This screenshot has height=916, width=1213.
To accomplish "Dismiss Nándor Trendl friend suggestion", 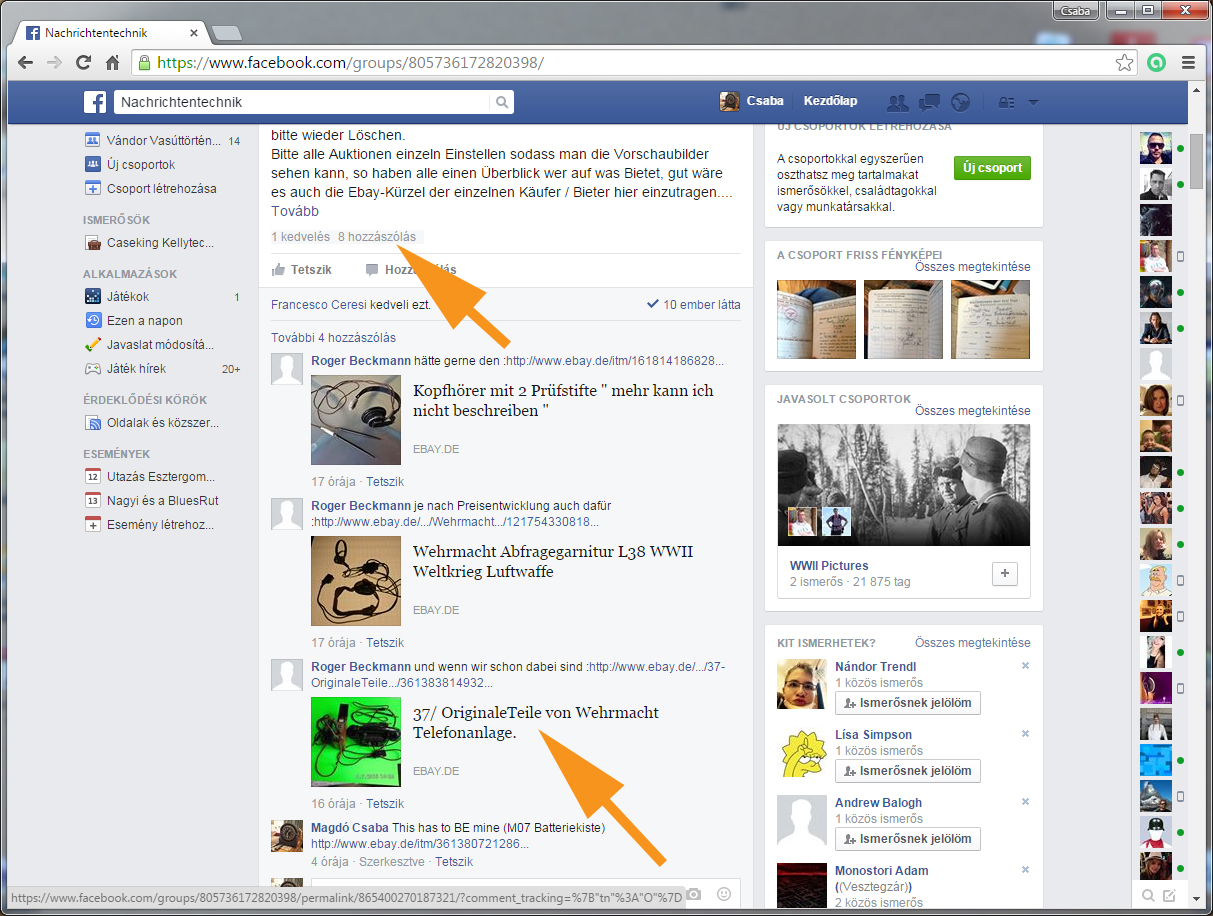I will point(1025,666).
